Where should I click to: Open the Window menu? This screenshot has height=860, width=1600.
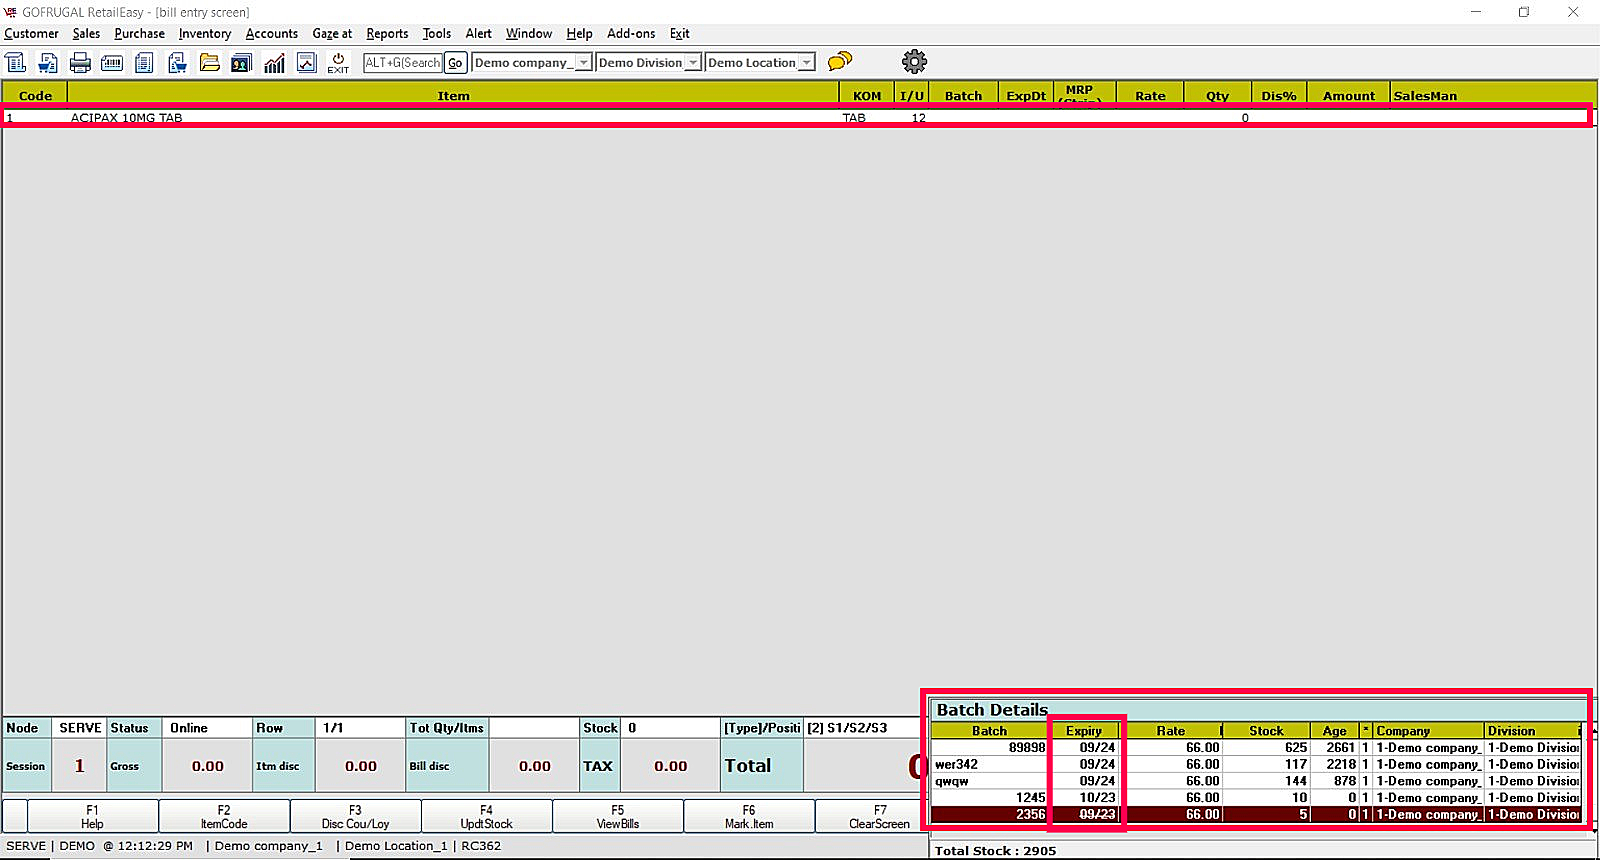pos(529,33)
